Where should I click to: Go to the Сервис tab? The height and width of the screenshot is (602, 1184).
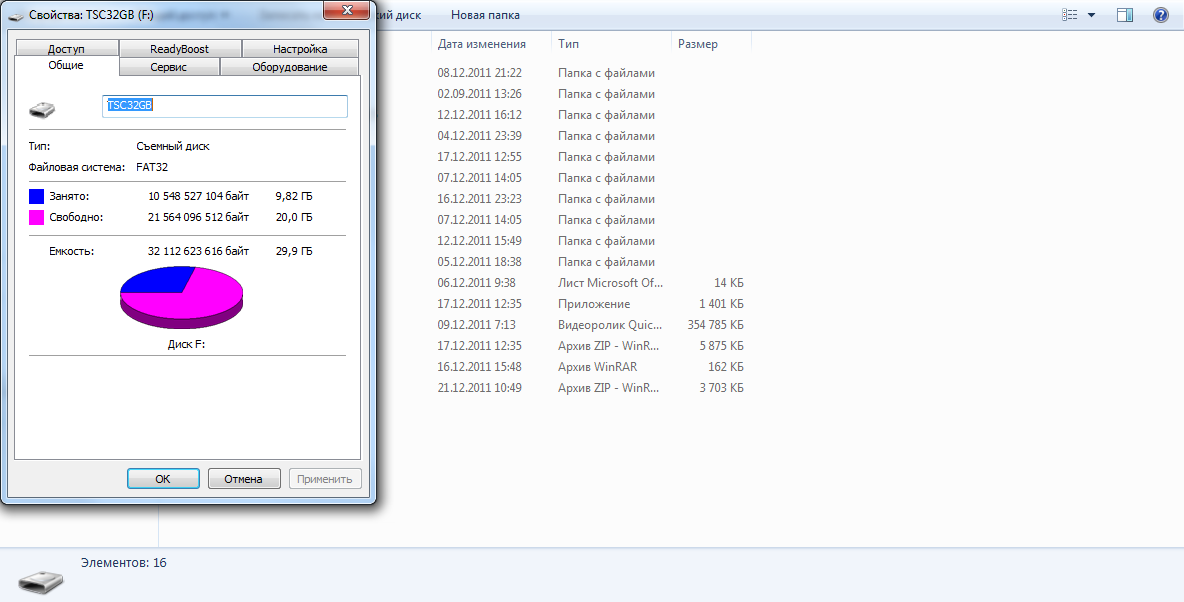[x=168, y=67]
